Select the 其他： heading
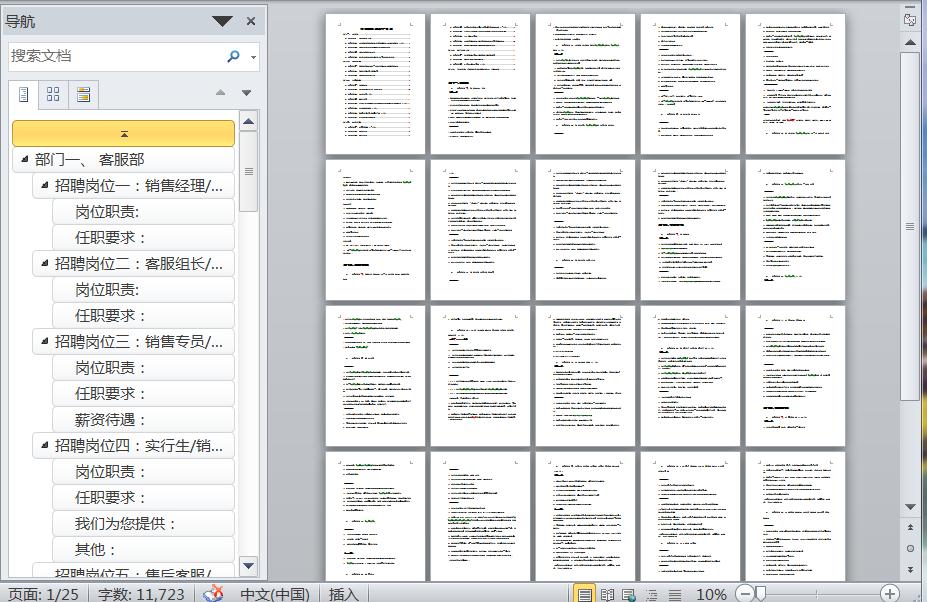Screen dimensions: 927x602 pos(143,549)
